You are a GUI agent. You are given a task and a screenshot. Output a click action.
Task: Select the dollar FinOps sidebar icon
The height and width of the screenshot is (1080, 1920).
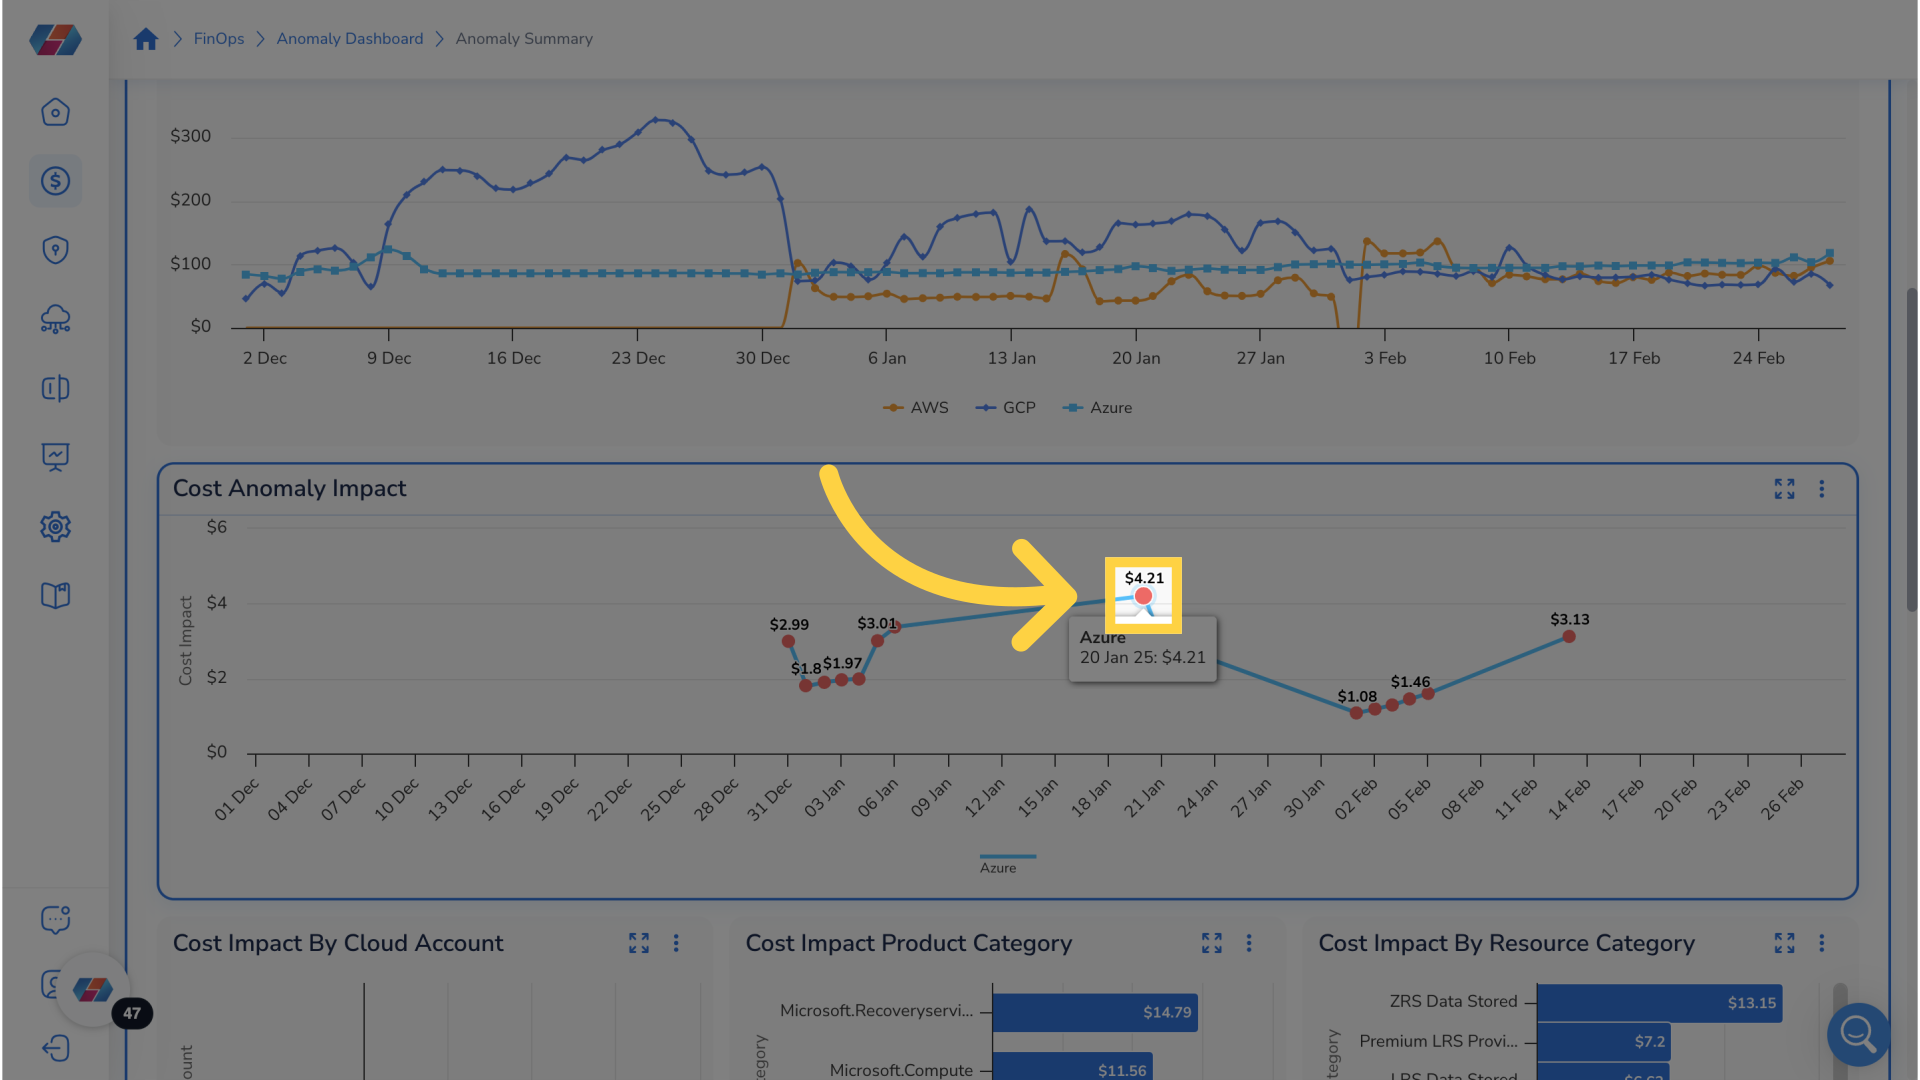click(x=55, y=181)
